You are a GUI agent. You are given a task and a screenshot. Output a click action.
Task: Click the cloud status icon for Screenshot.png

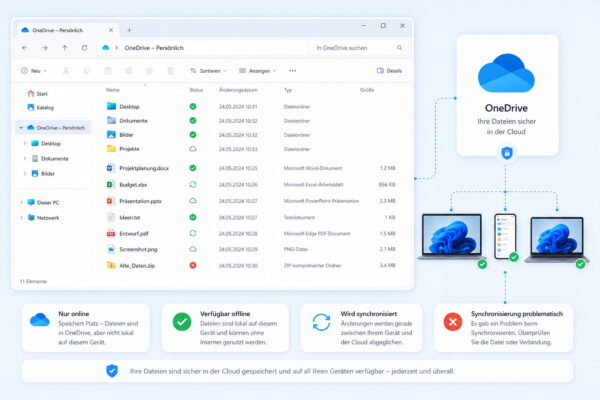[193, 249]
